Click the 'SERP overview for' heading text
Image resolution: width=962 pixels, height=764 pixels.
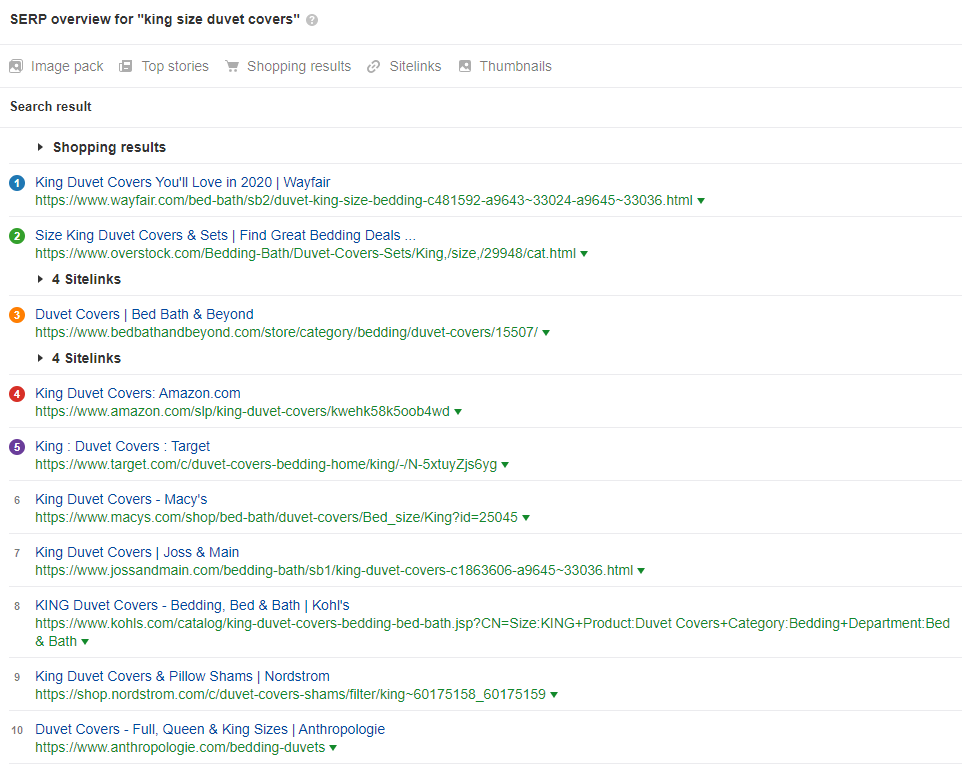71,20
